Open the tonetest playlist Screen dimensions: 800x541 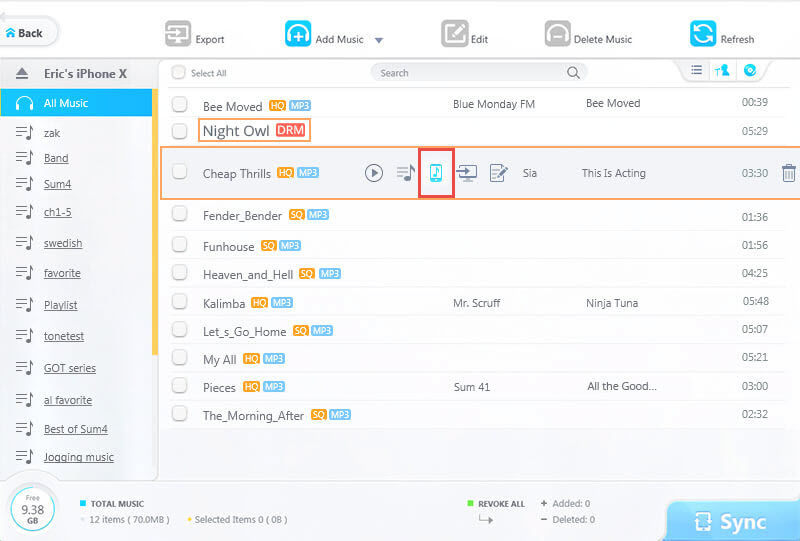[x=64, y=336]
